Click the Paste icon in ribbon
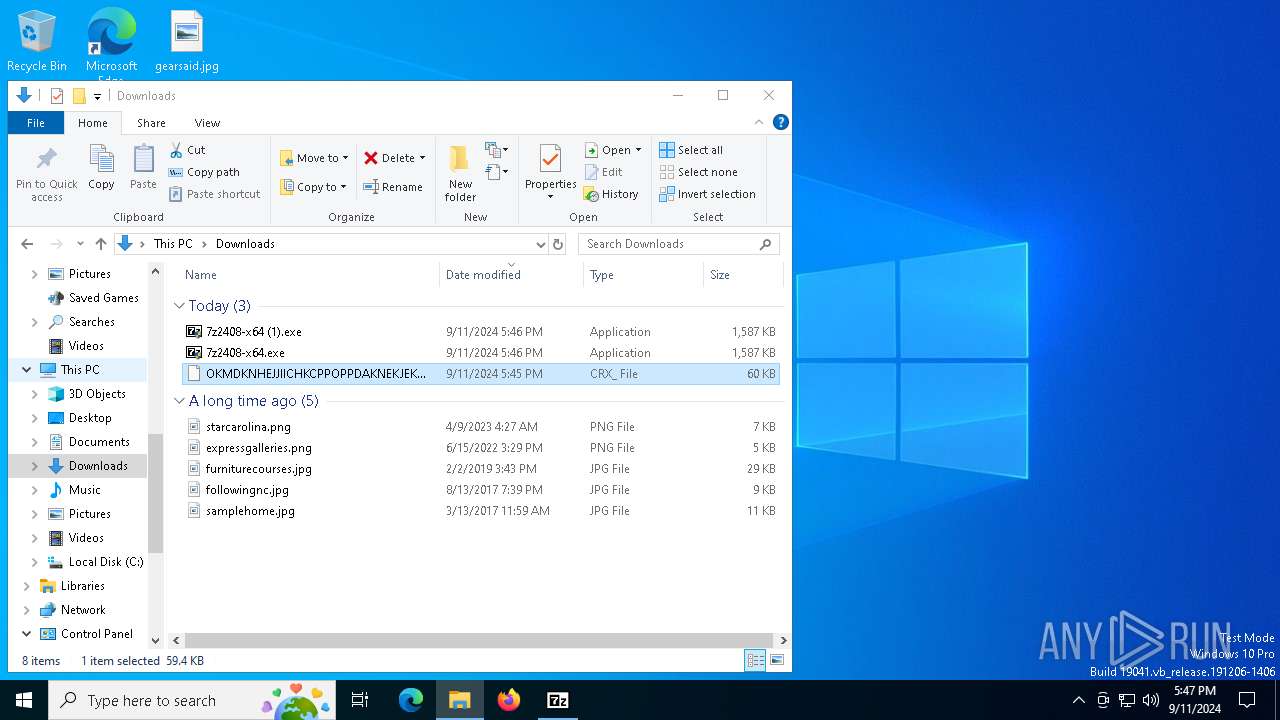Screen dimensions: 1280x720 tap(143, 160)
